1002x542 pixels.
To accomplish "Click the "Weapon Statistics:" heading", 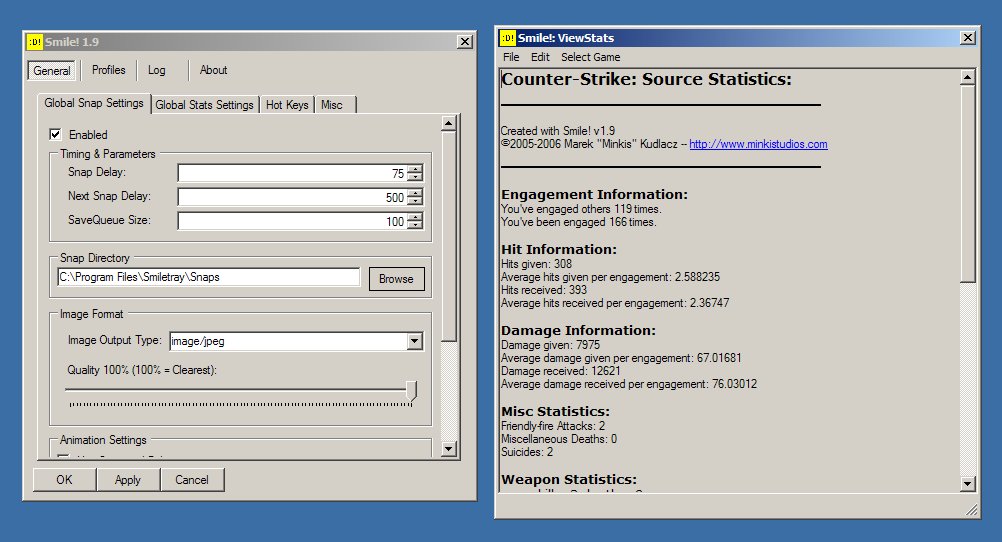I will click(x=569, y=479).
